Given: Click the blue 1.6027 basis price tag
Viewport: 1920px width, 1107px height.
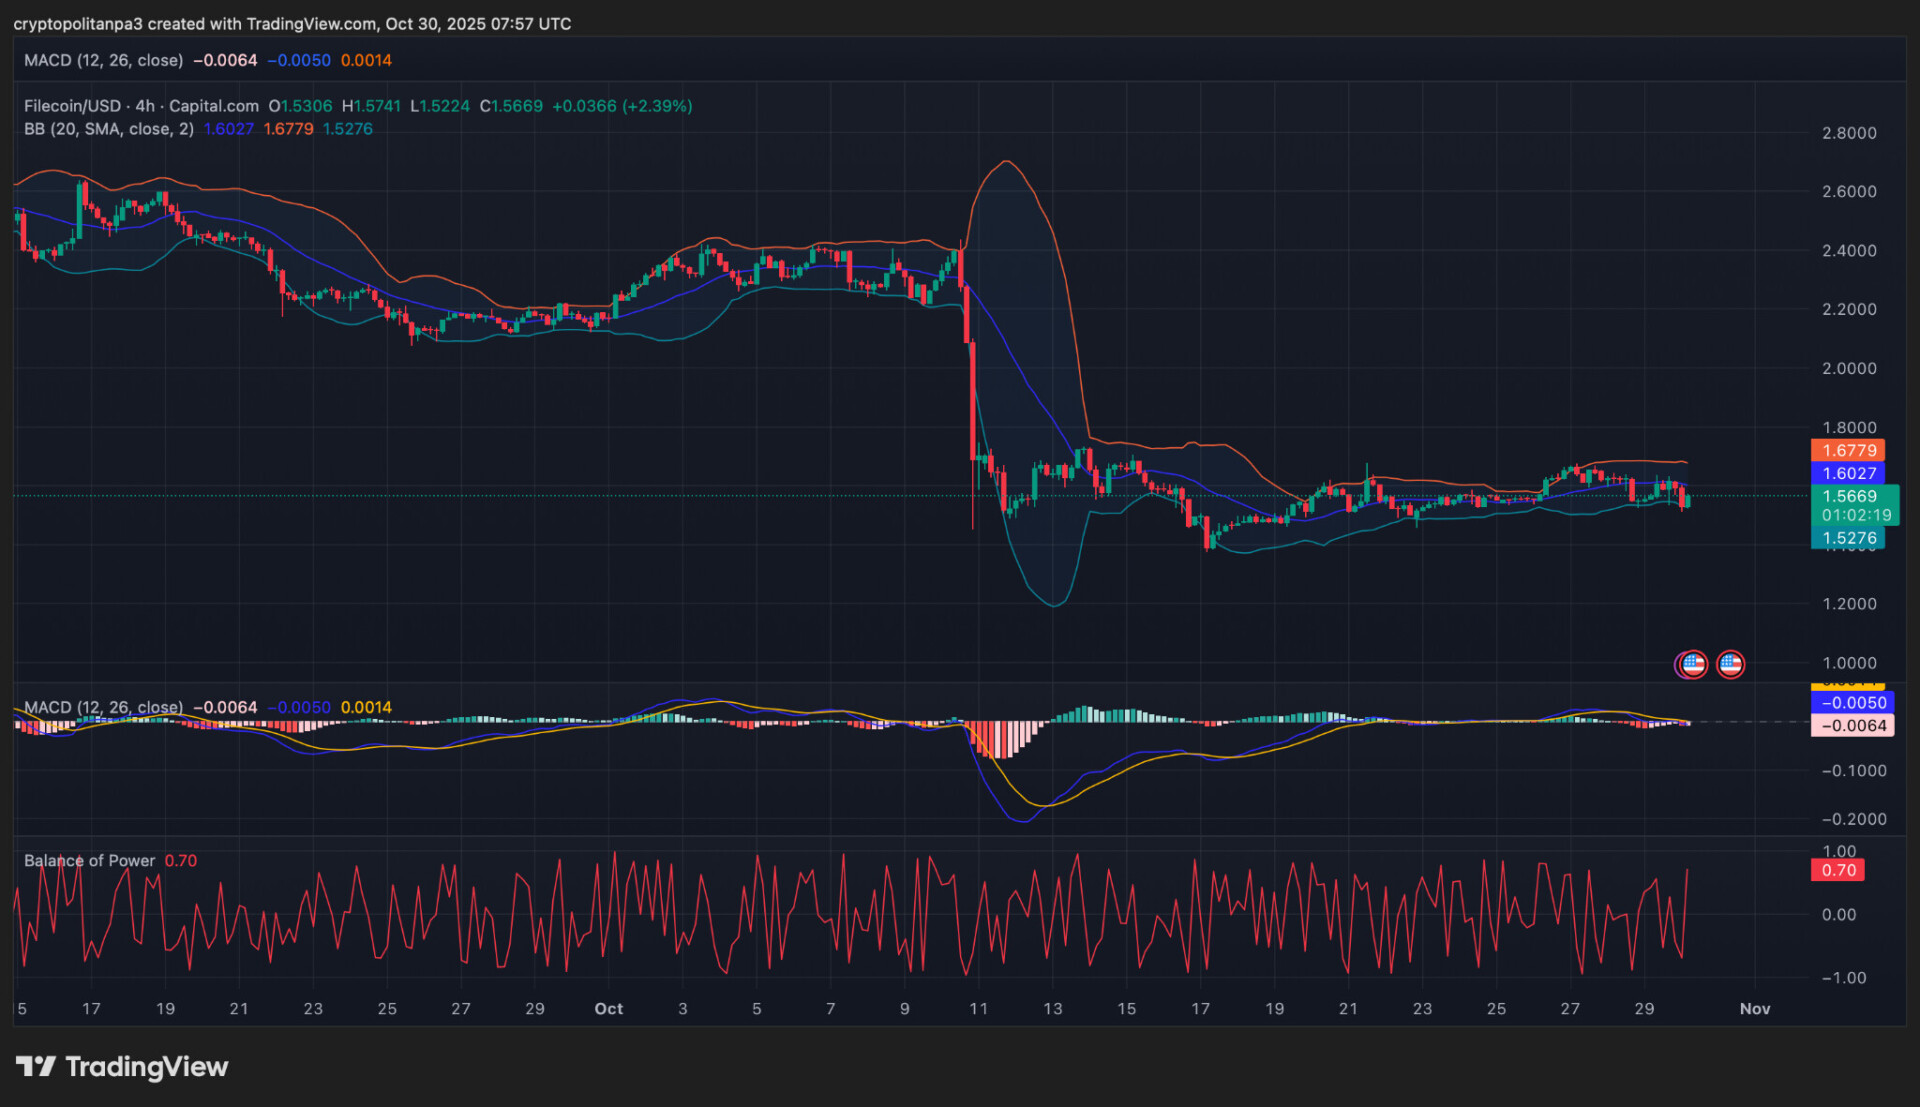Looking at the screenshot, I should 1848,473.
